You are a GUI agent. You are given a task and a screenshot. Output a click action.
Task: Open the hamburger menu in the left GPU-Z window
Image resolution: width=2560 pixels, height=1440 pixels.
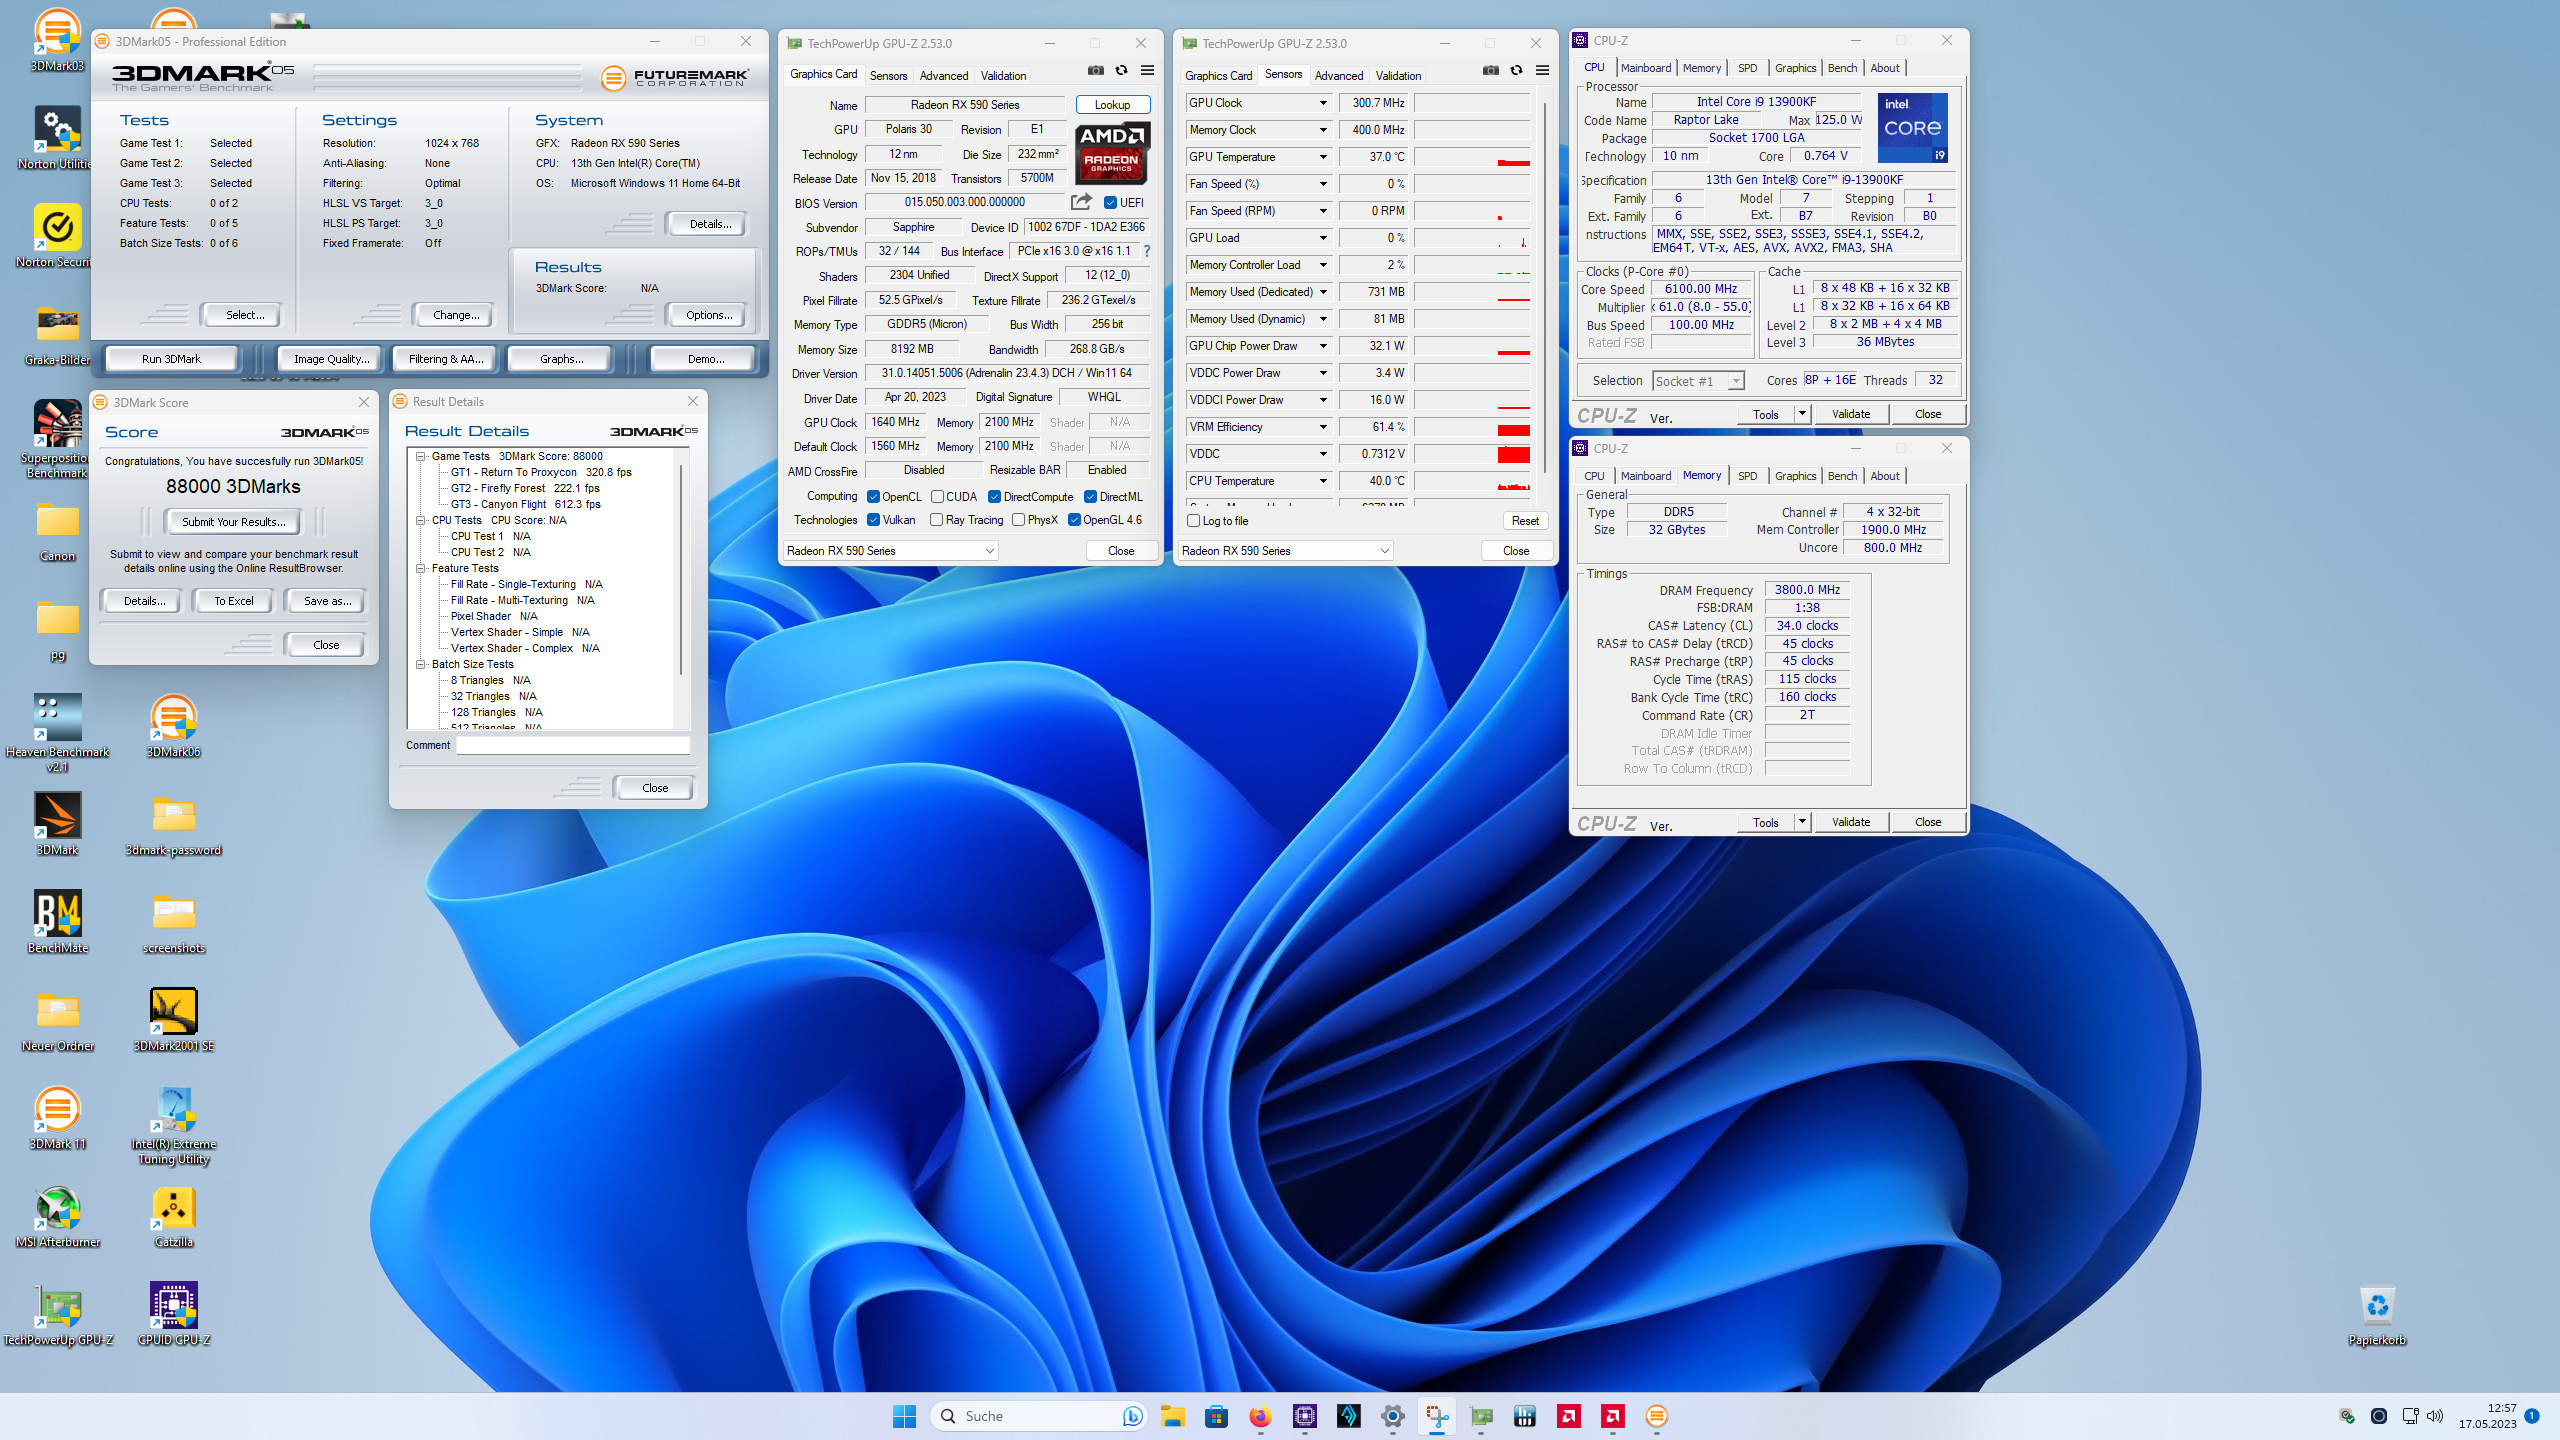click(1147, 71)
